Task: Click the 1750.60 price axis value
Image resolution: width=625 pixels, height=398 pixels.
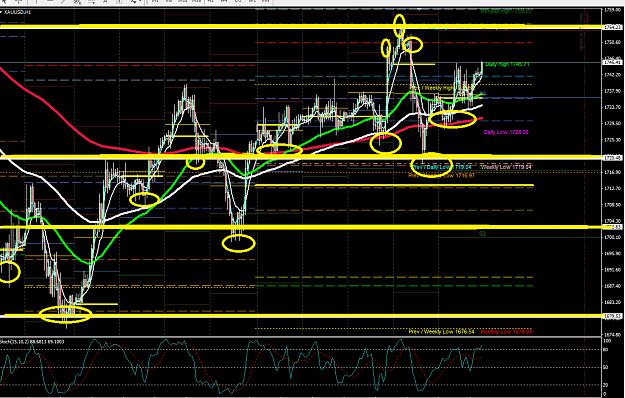Action: [613, 42]
